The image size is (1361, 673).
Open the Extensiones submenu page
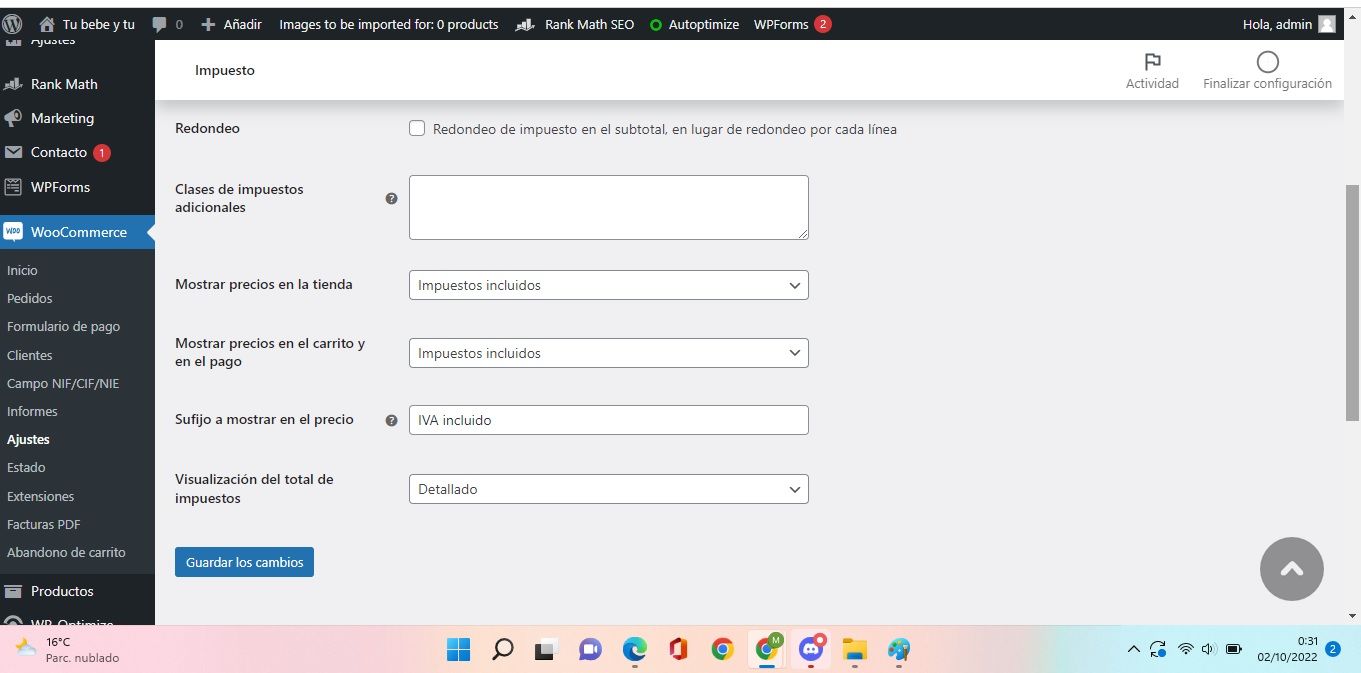(x=41, y=496)
